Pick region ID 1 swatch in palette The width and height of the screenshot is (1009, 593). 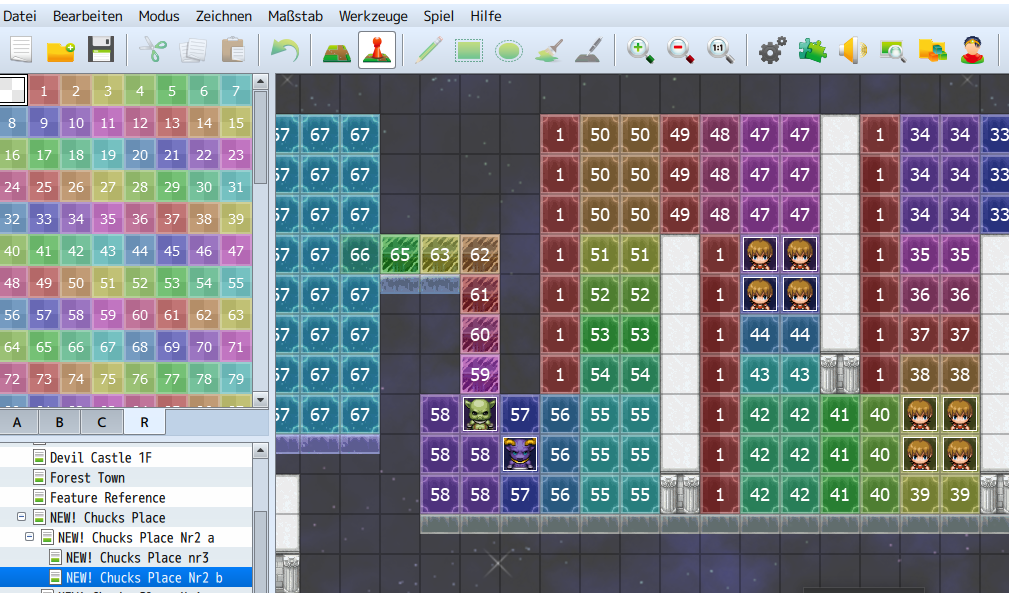[44, 91]
